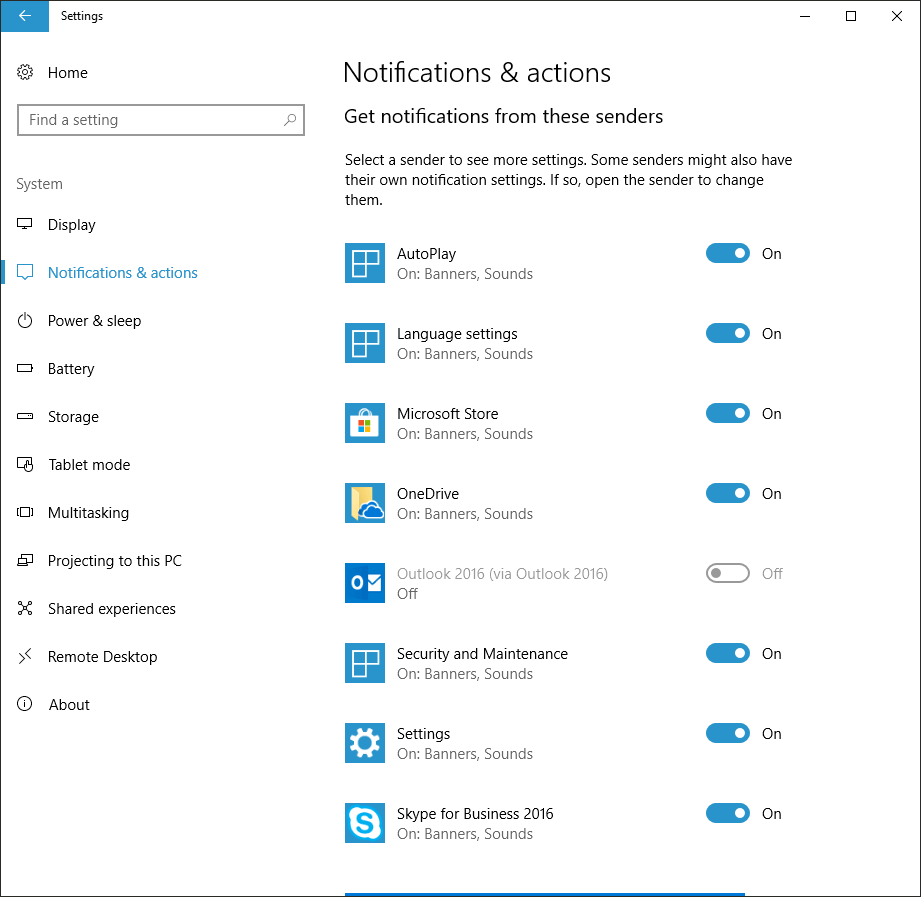Select Tablet mode in sidebar
This screenshot has height=897, width=921.
(x=89, y=465)
